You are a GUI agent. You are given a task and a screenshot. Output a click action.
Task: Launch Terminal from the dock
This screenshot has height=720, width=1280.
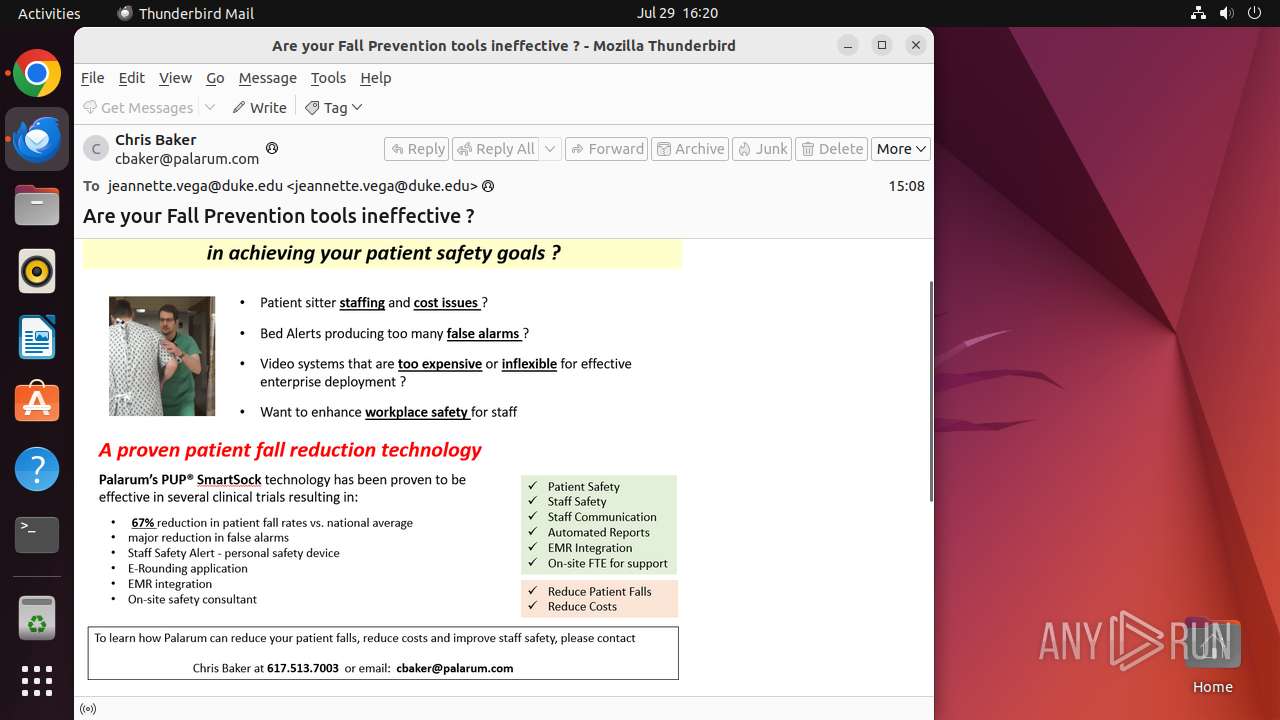pyautogui.click(x=37, y=535)
